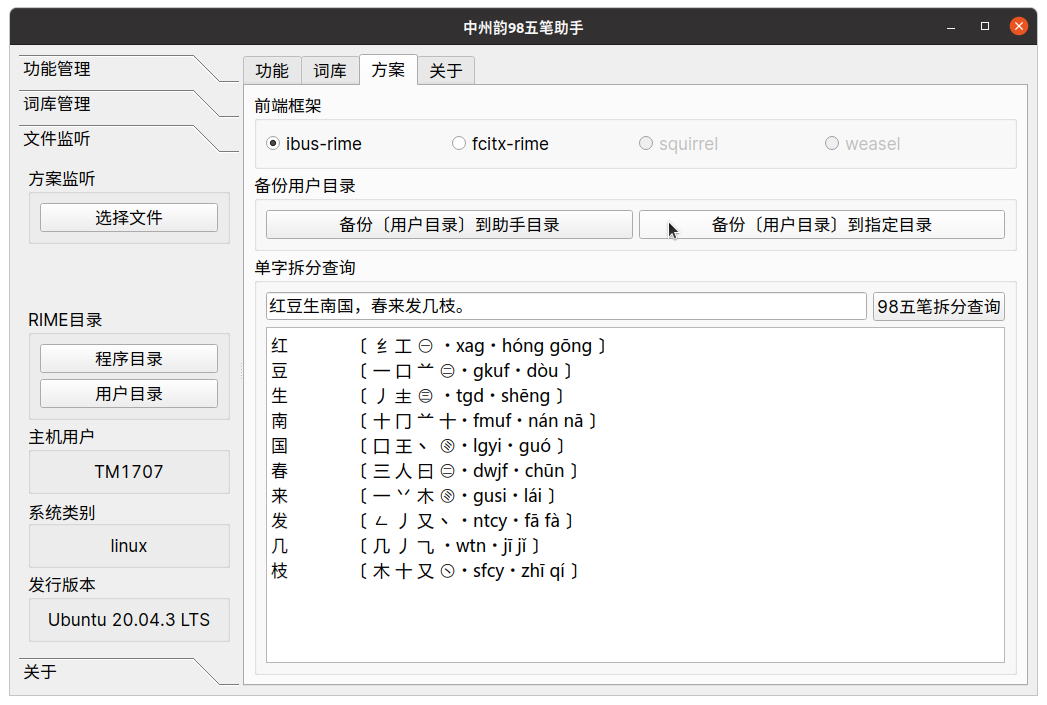Click the 主机用户 label
Screen dimensions: 1047x705
61,437
